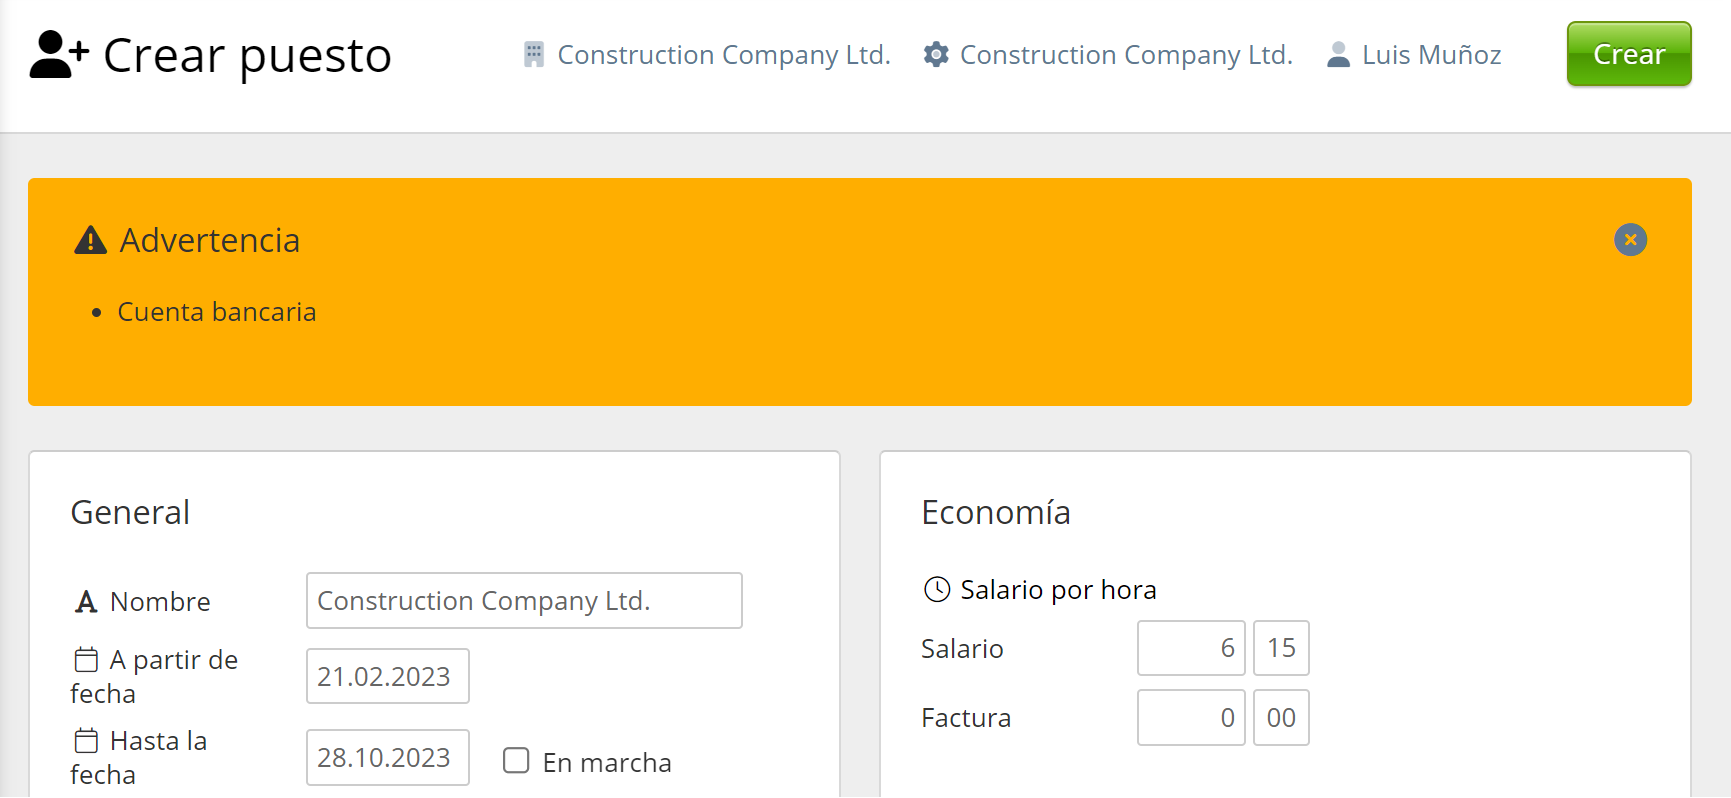The height and width of the screenshot is (798, 1731).
Task: Click the building icon in the header
Action: 534,55
